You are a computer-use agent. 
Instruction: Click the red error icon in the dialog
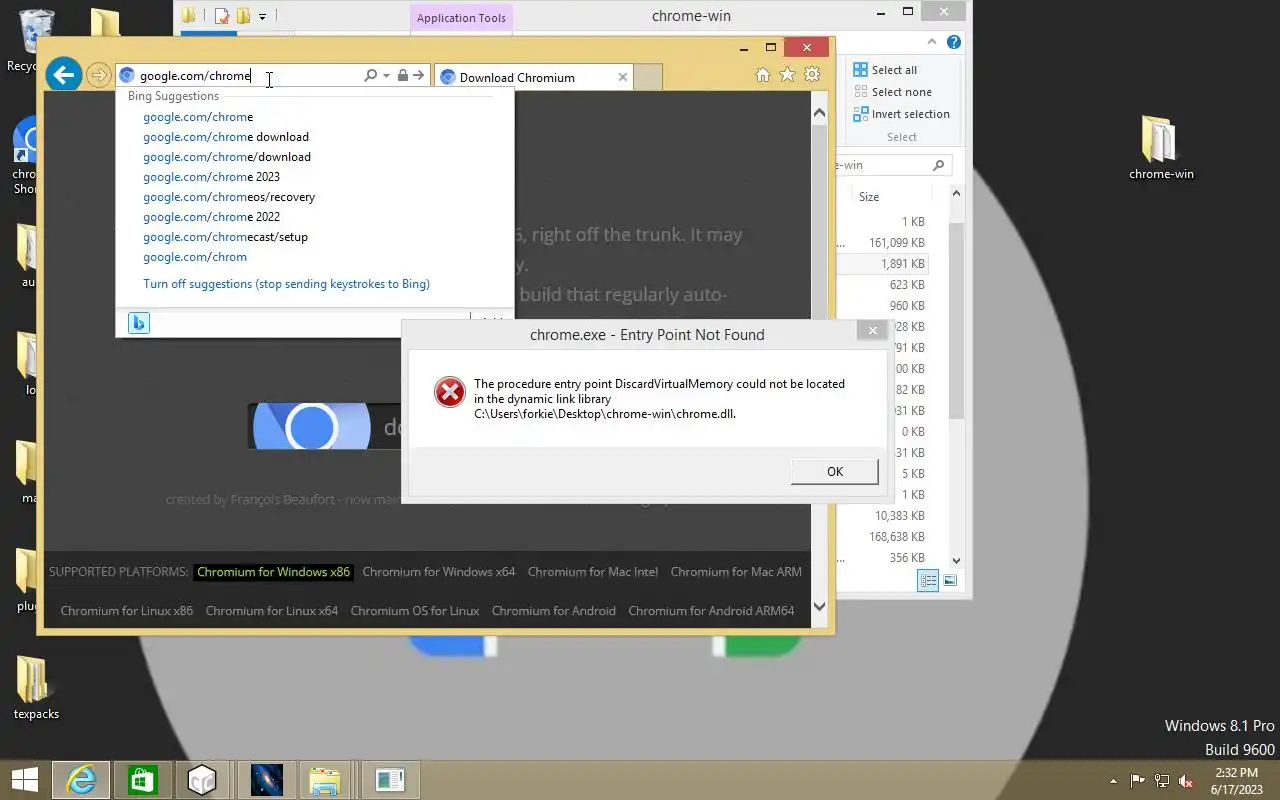coord(450,392)
